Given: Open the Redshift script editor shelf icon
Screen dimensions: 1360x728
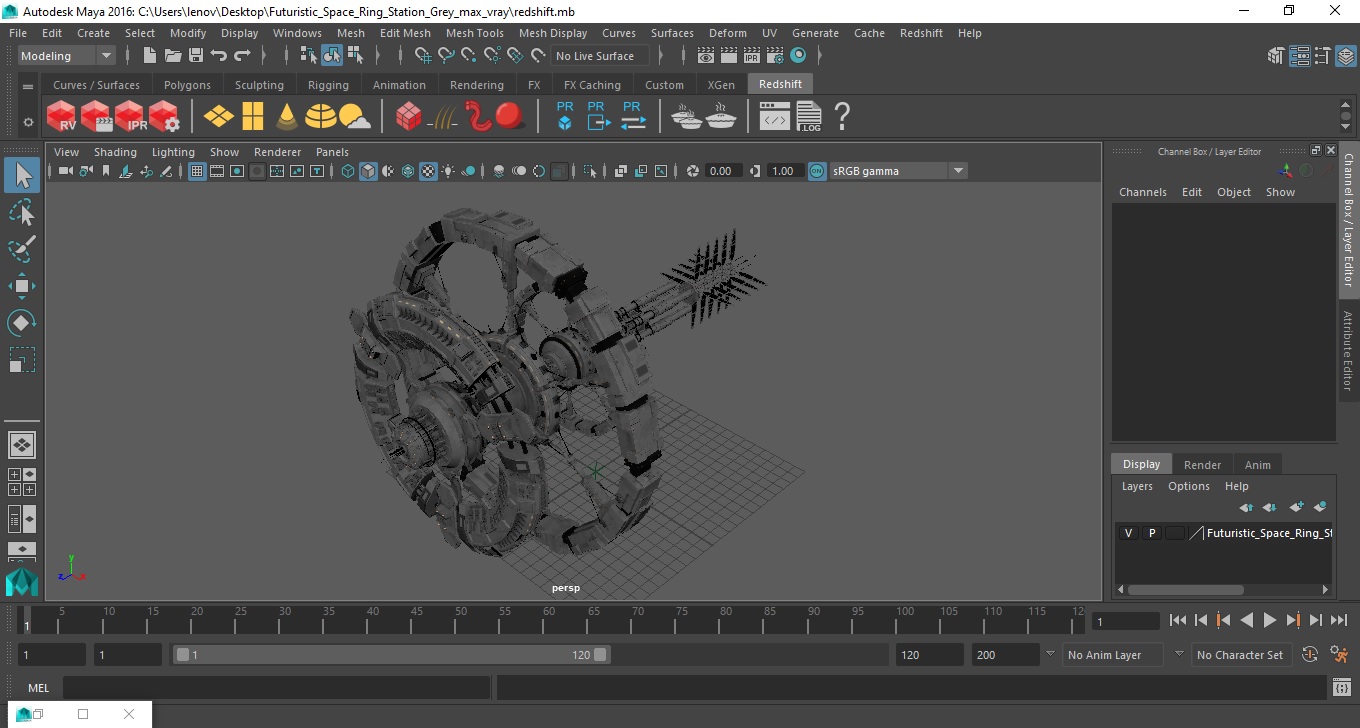Looking at the screenshot, I should (x=775, y=116).
